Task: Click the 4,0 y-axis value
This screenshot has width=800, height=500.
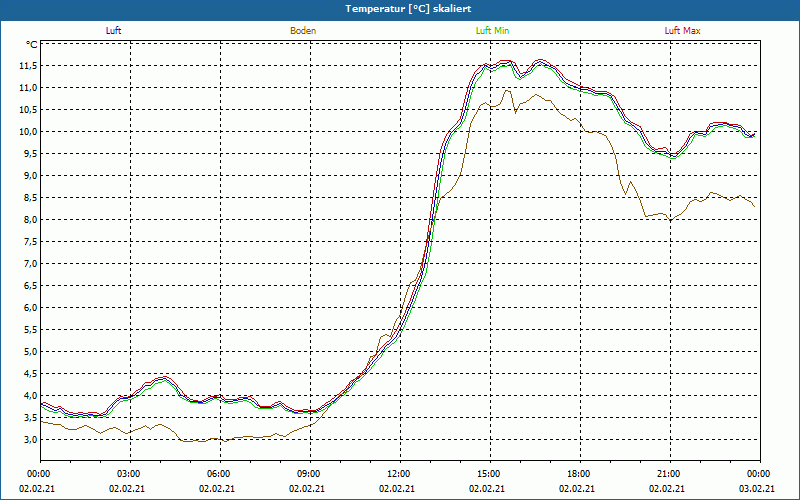Action: point(30,395)
